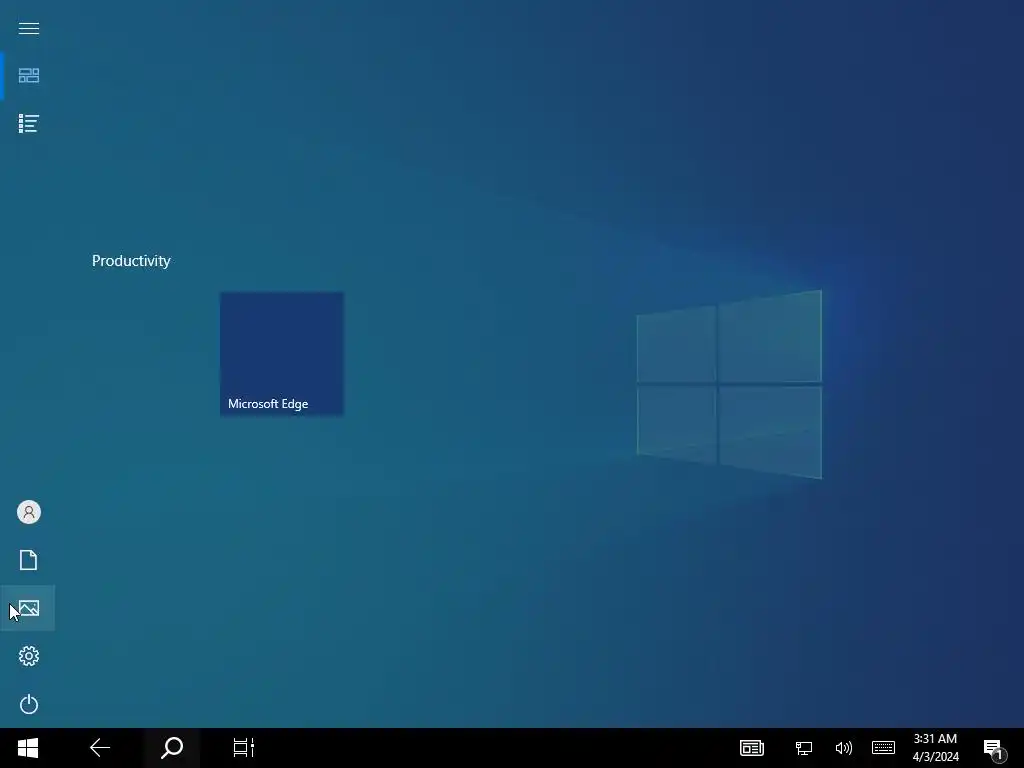Viewport: 1024px width, 768px height.
Task: Open Settings gear icon
Action: [29, 656]
